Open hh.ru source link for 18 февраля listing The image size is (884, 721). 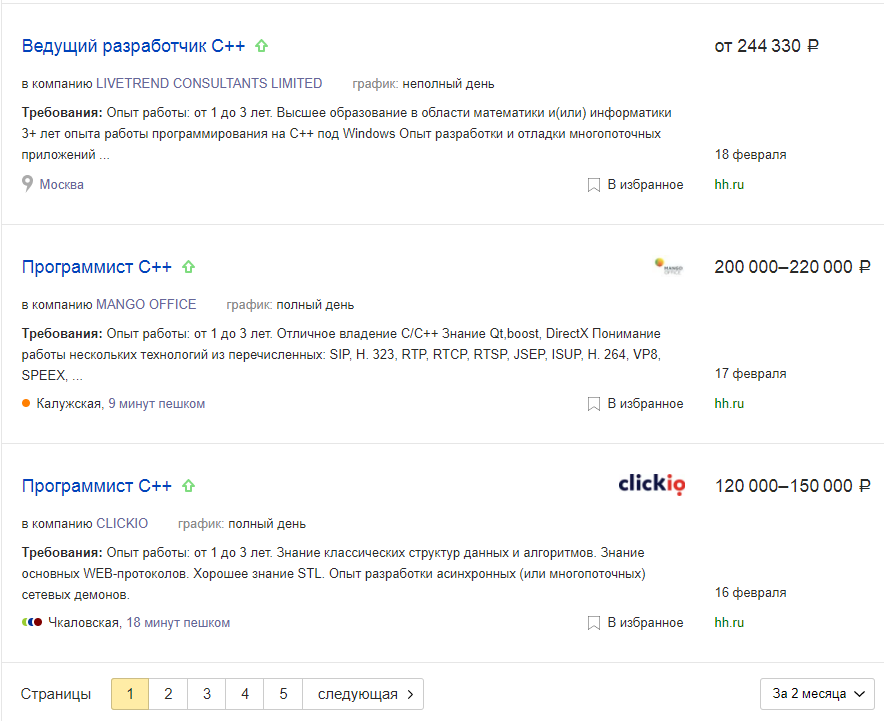pos(729,184)
